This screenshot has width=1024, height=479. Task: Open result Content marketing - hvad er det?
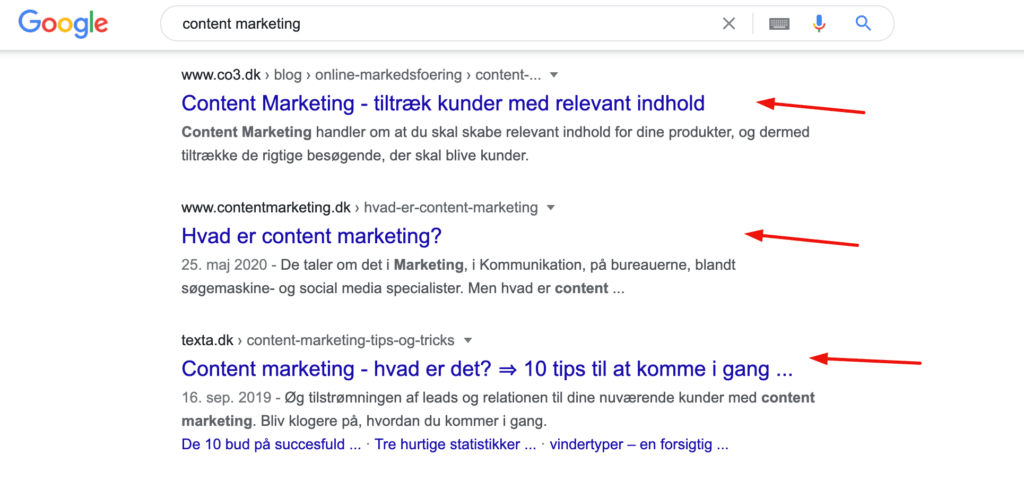[x=487, y=369]
